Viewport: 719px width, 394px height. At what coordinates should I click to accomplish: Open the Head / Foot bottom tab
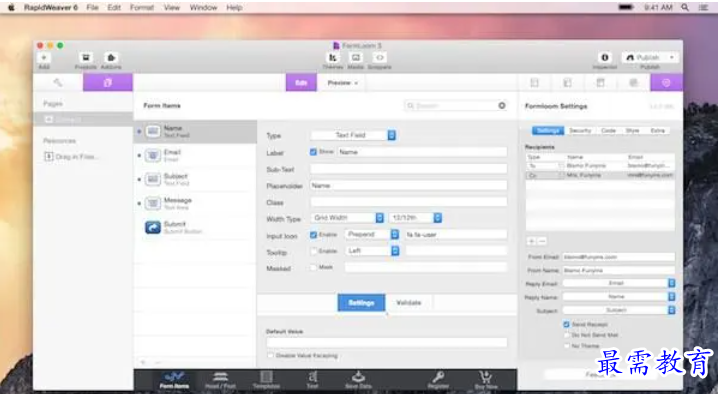(x=221, y=380)
